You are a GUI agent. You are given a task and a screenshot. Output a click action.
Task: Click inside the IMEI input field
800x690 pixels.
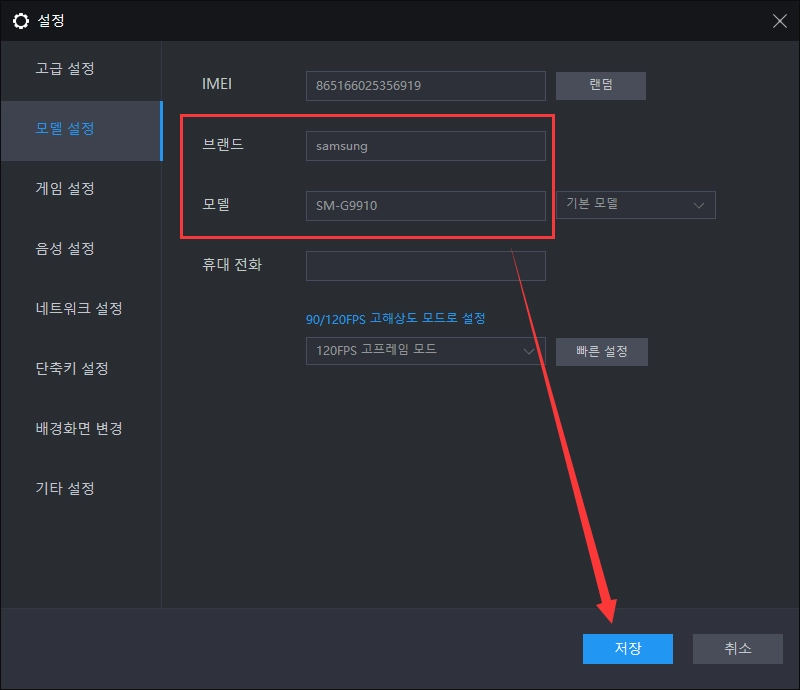[425, 85]
